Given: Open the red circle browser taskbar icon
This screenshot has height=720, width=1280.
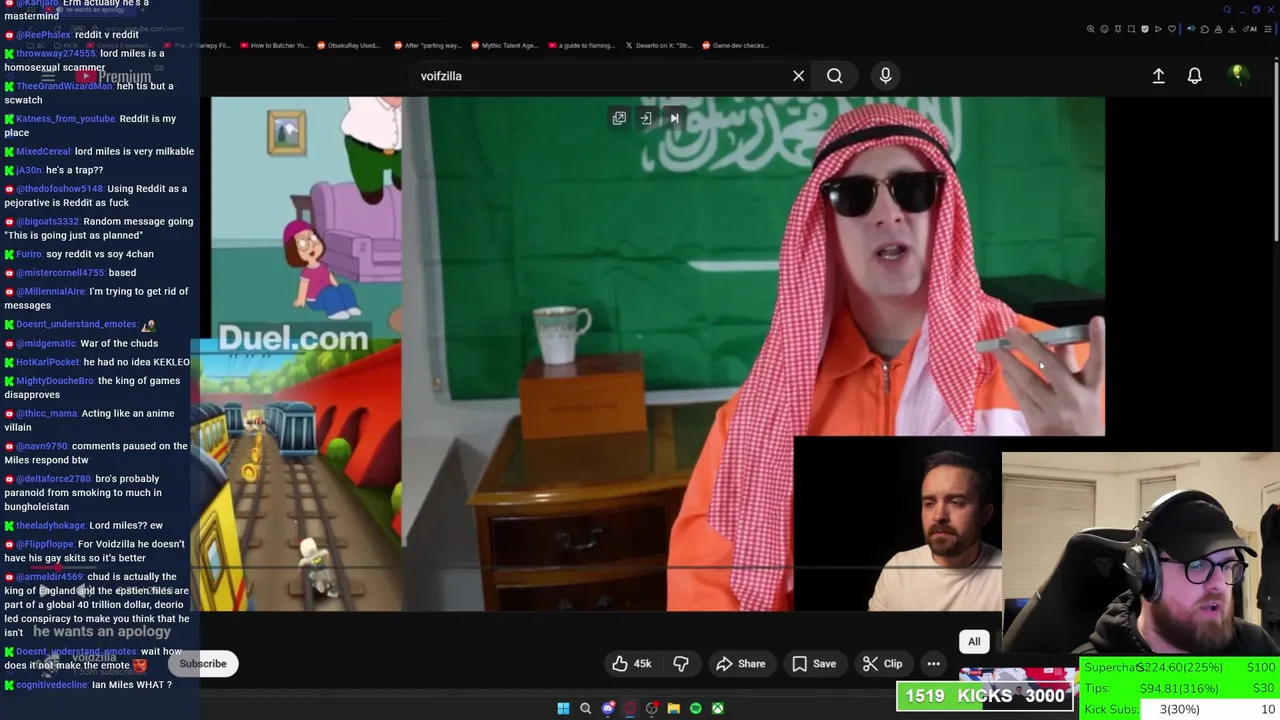Looking at the screenshot, I should 629,708.
